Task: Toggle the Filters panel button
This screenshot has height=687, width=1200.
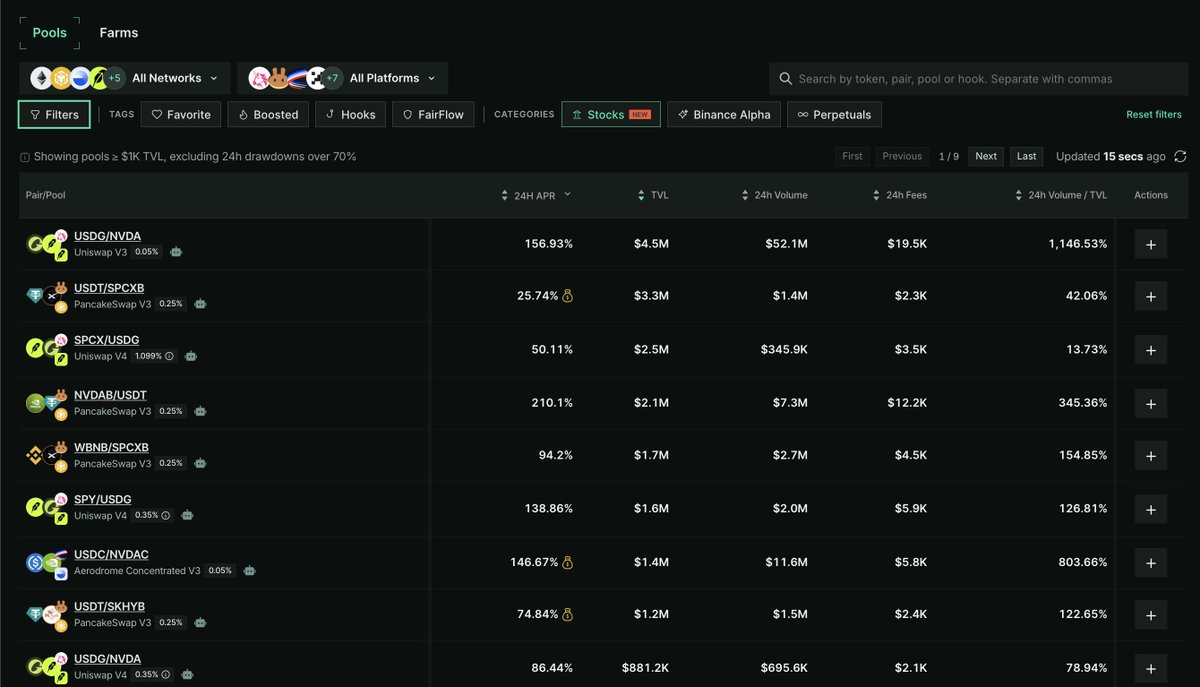Action: [x=54, y=115]
